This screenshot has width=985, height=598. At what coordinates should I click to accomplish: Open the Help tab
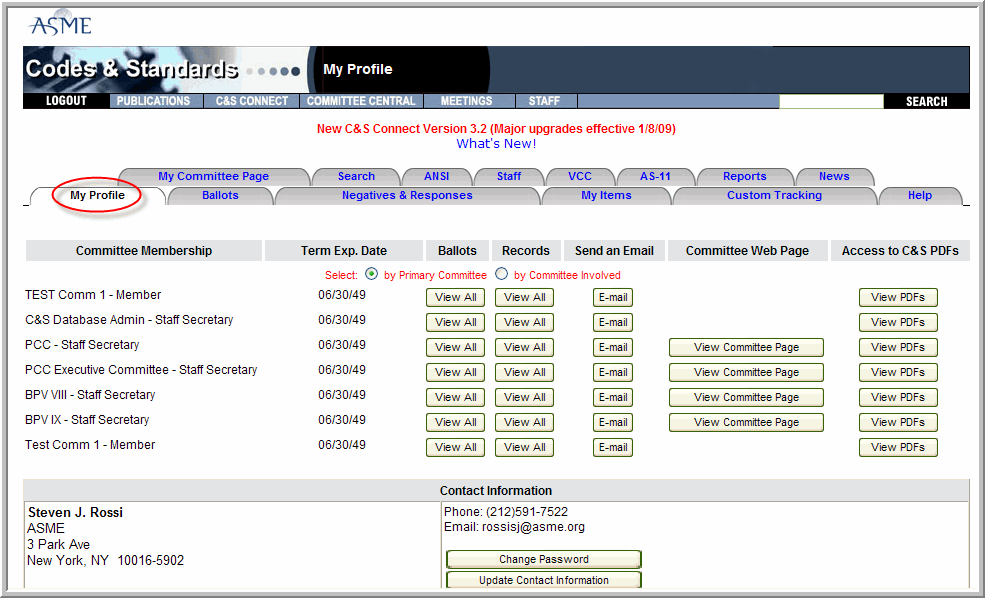920,195
